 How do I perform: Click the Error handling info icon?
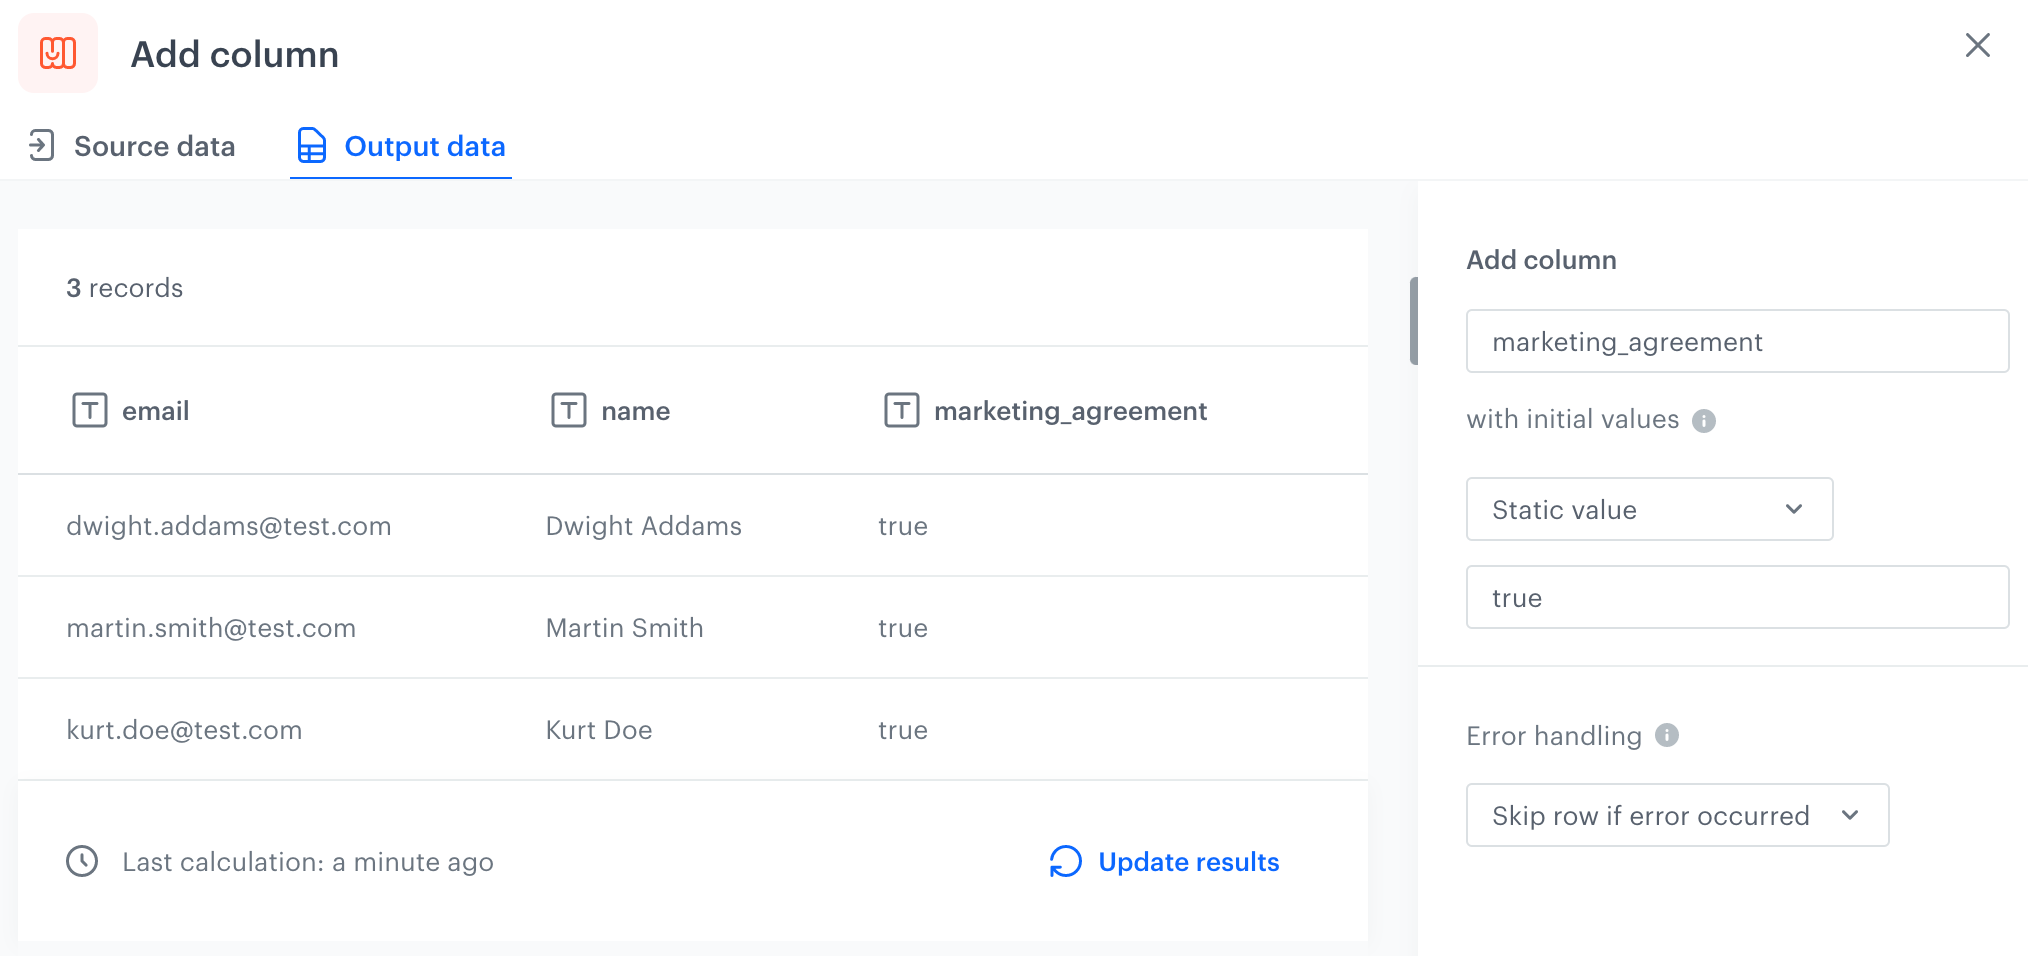click(1667, 735)
